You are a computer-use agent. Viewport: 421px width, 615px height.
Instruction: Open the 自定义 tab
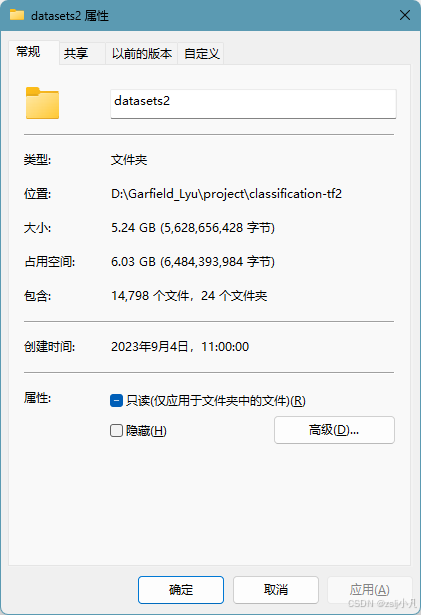click(x=201, y=54)
